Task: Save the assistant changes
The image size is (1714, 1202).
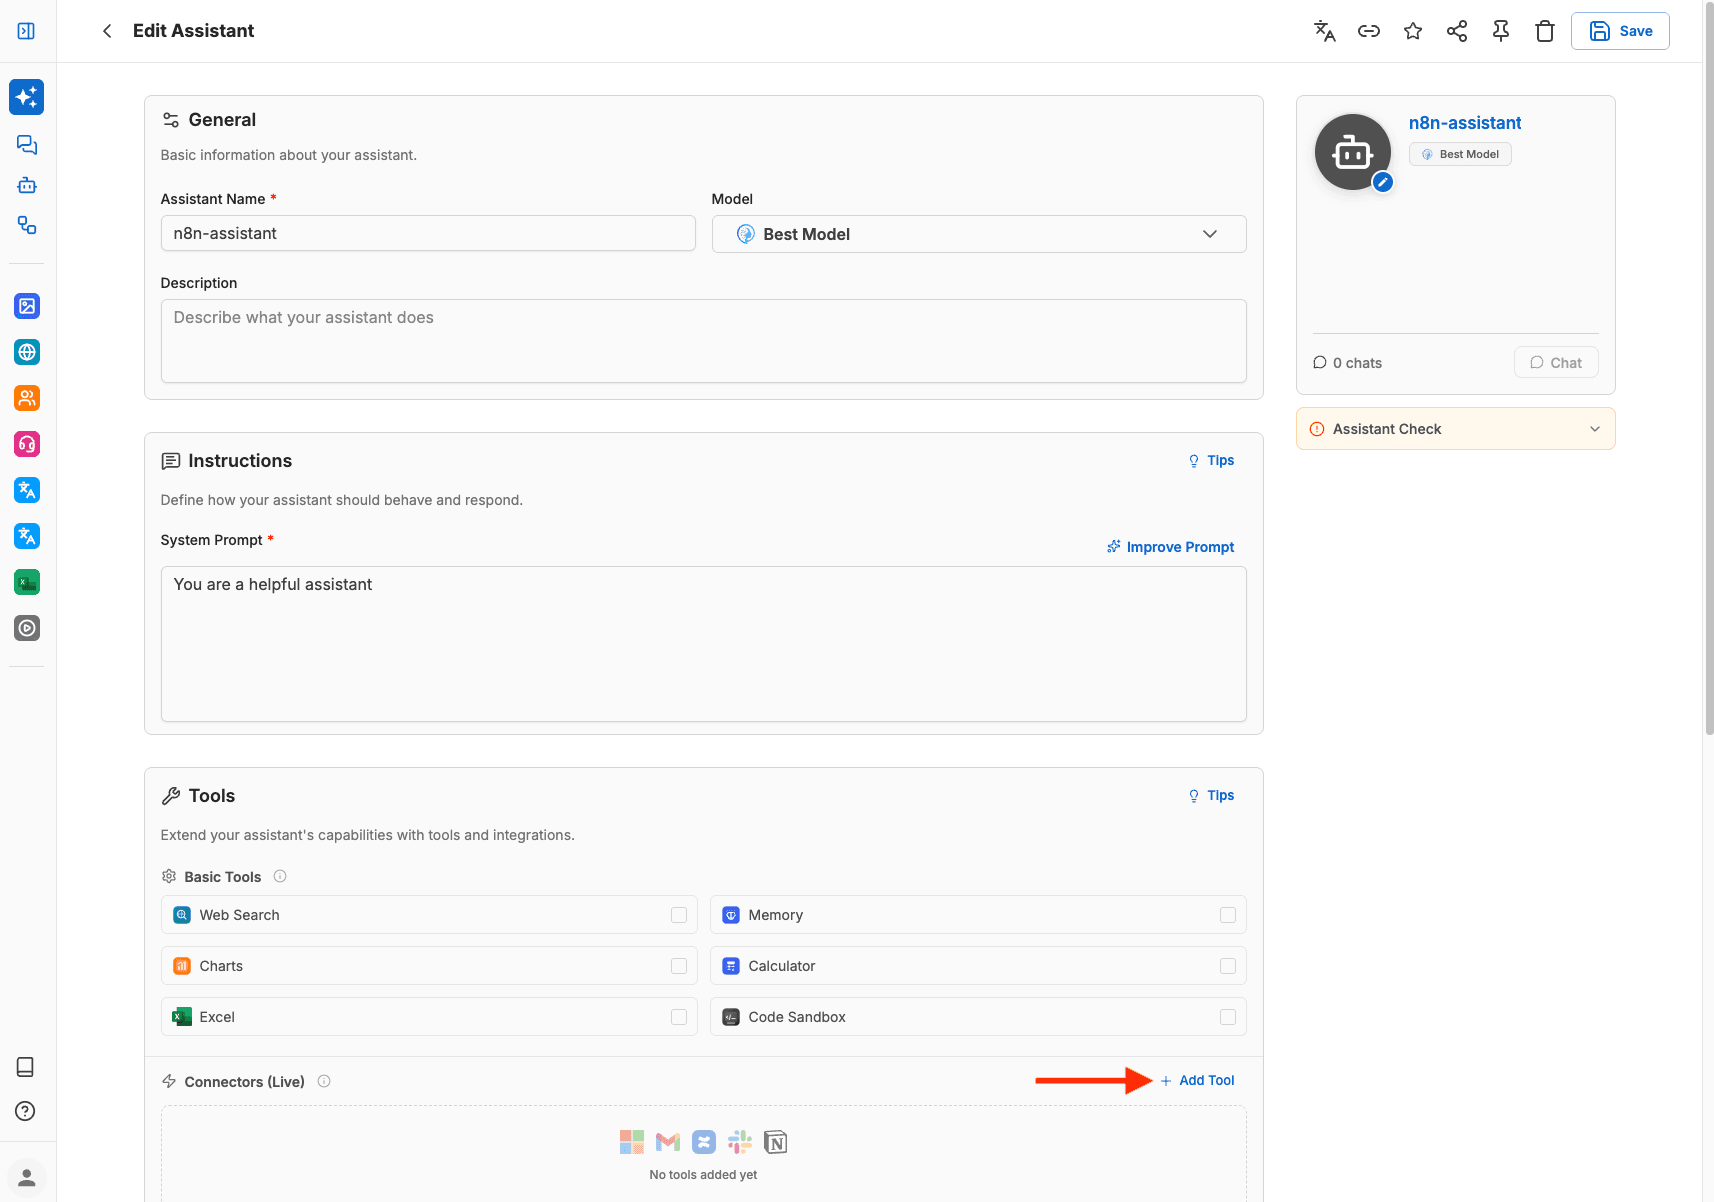Action: coord(1619,31)
